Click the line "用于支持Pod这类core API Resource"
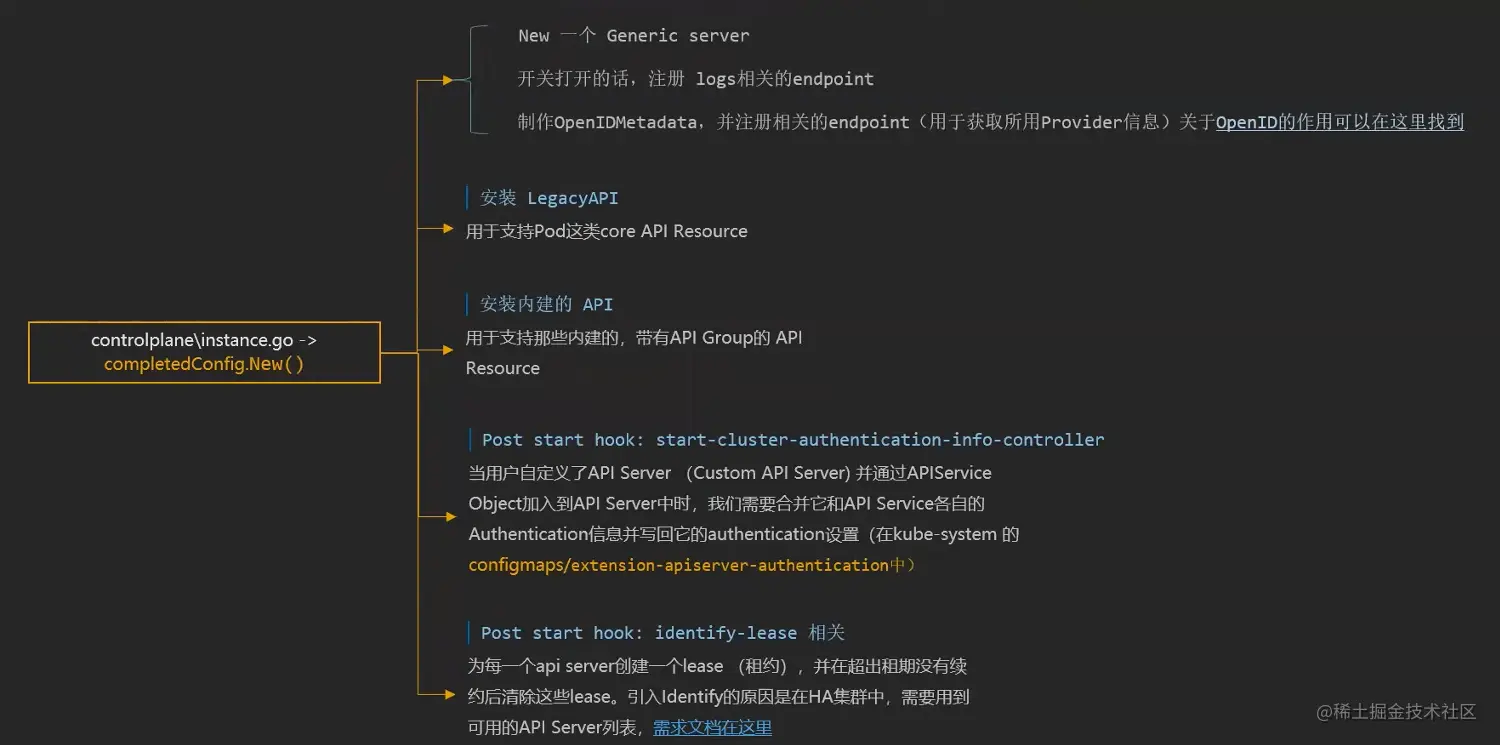This screenshot has width=1500, height=745. tap(606, 231)
